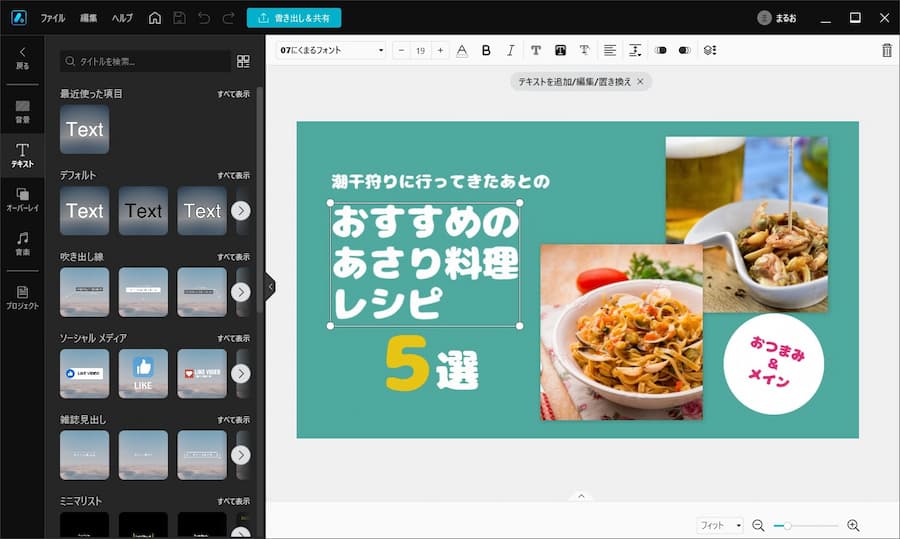Click the 書き出し＆共有 button
The height and width of the screenshot is (539, 900).
(x=294, y=18)
